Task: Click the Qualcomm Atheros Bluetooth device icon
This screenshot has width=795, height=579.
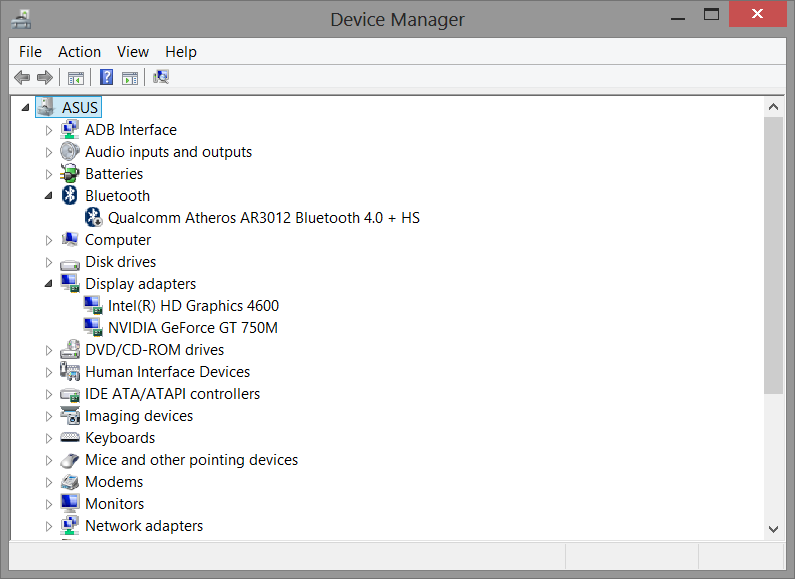Action: (x=93, y=218)
